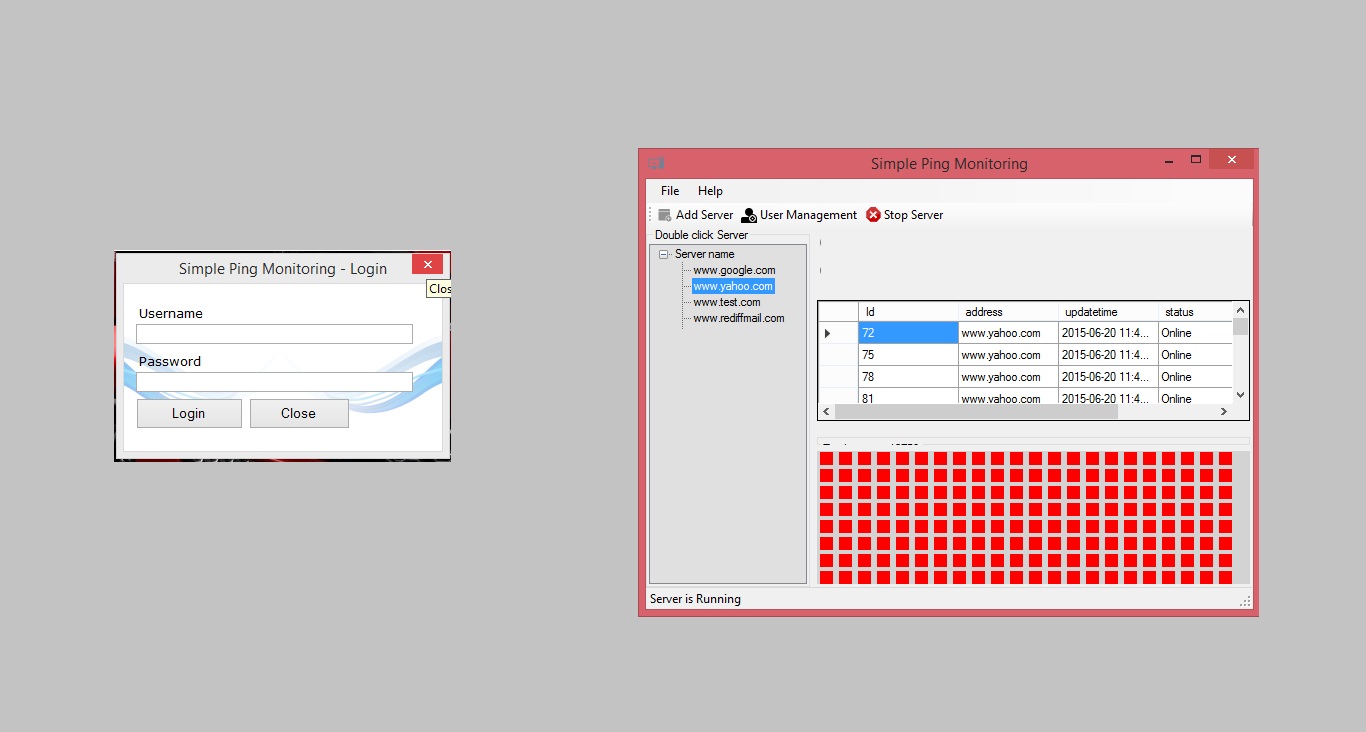Image resolution: width=1366 pixels, height=732 pixels.
Task: Click the updatetime column header
Action: click(1108, 312)
